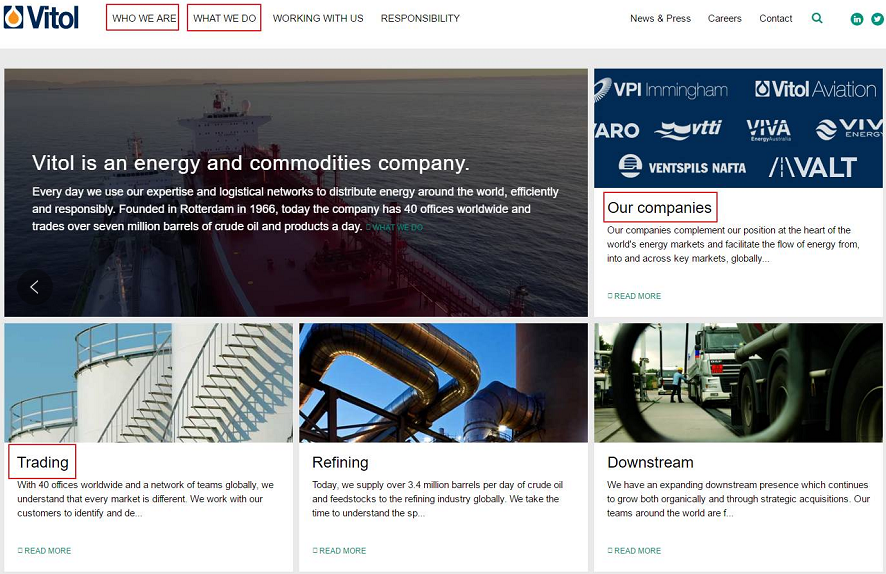886x574 pixels.
Task: Click the Viva Energy Australia logo
Action: coord(768,130)
